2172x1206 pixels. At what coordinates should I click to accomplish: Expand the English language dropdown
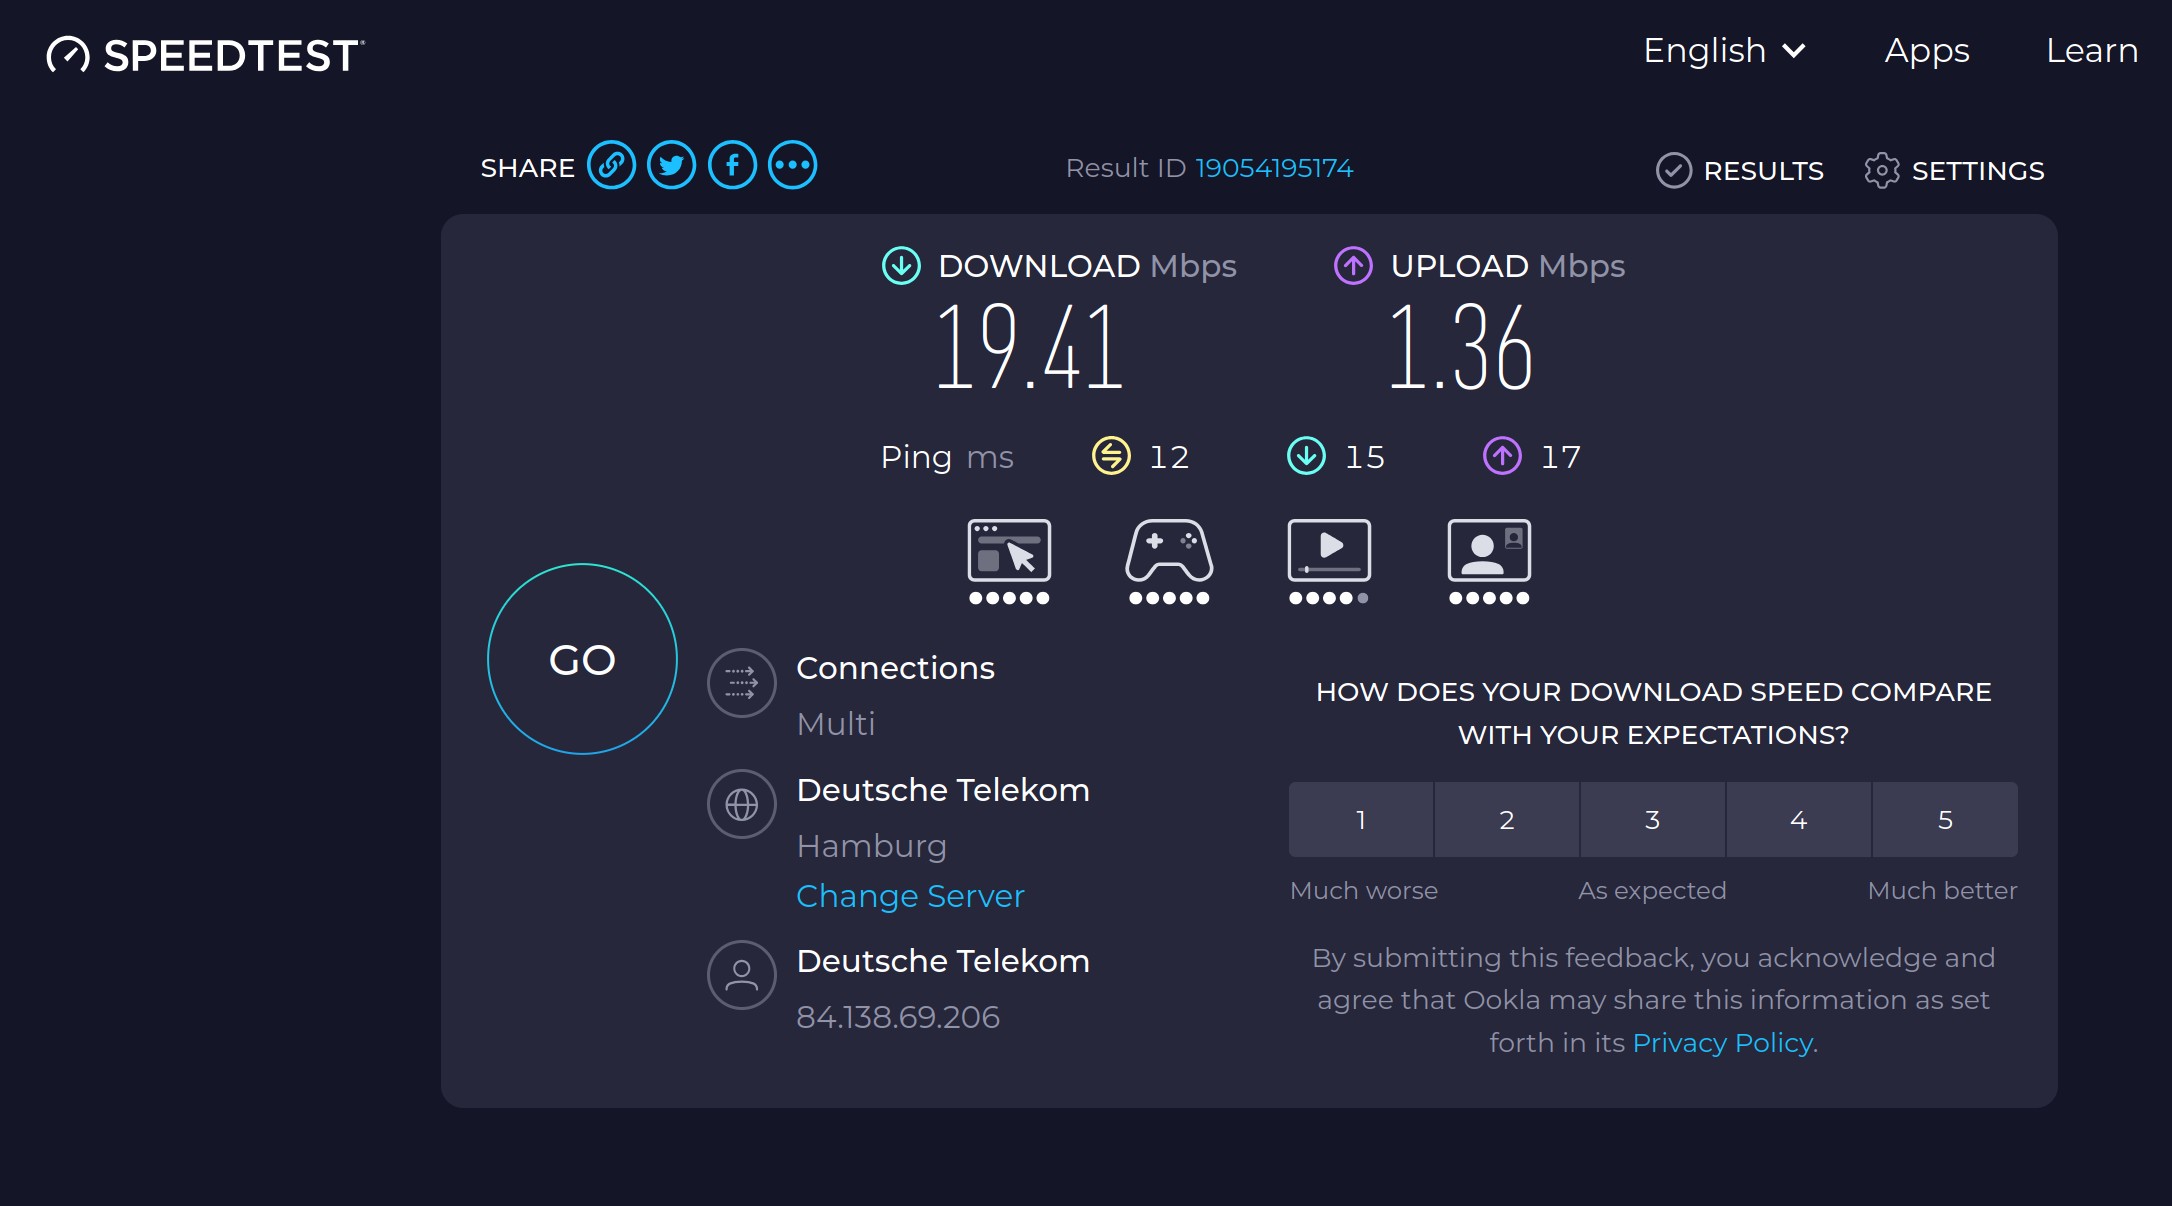1724,51
